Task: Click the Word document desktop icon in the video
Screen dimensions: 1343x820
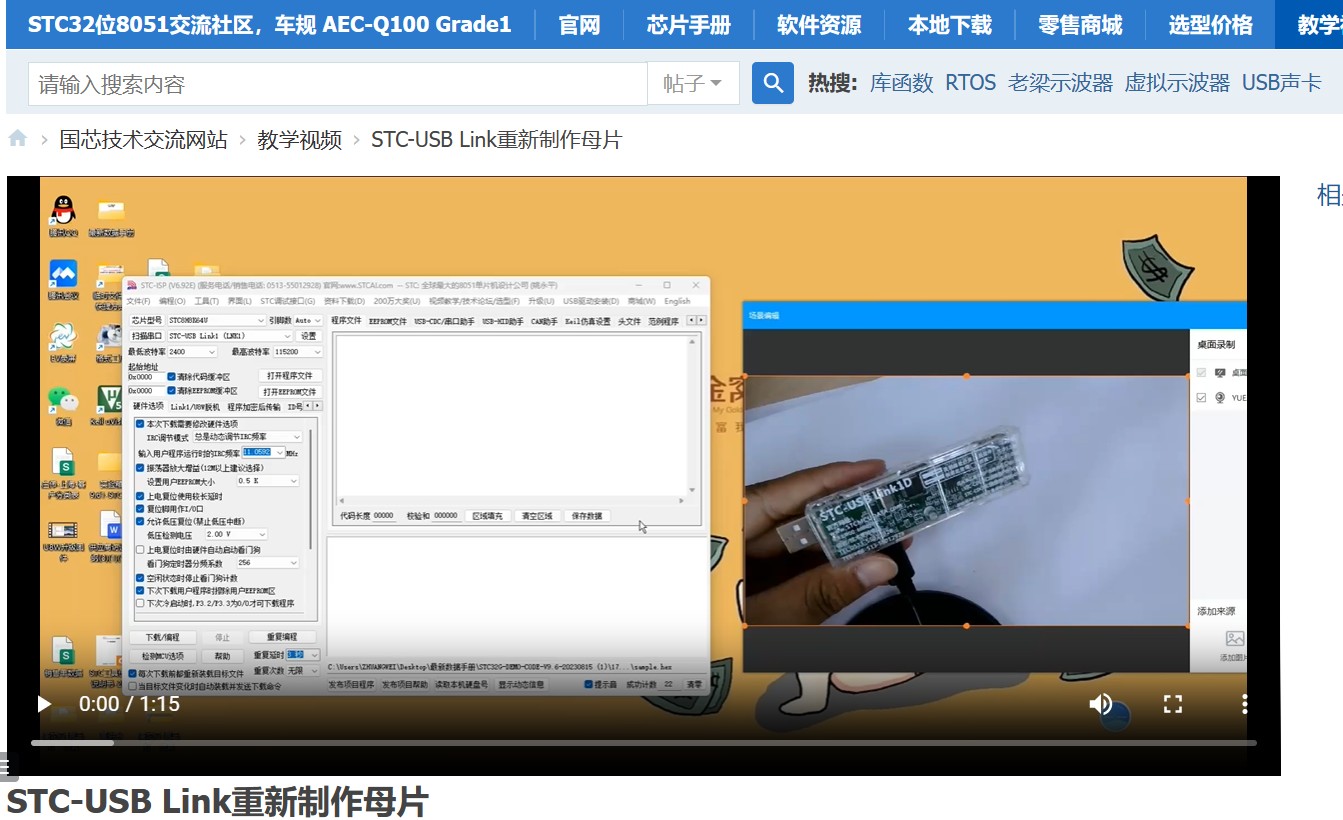Action: click(109, 525)
